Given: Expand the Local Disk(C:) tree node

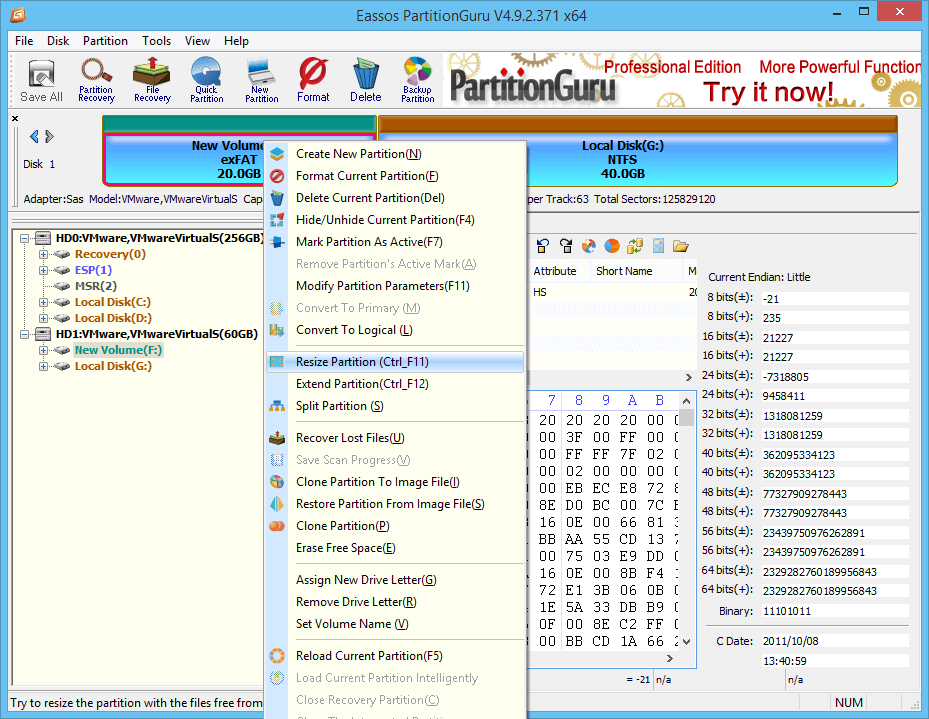Looking at the screenshot, I should tap(43, 302).
